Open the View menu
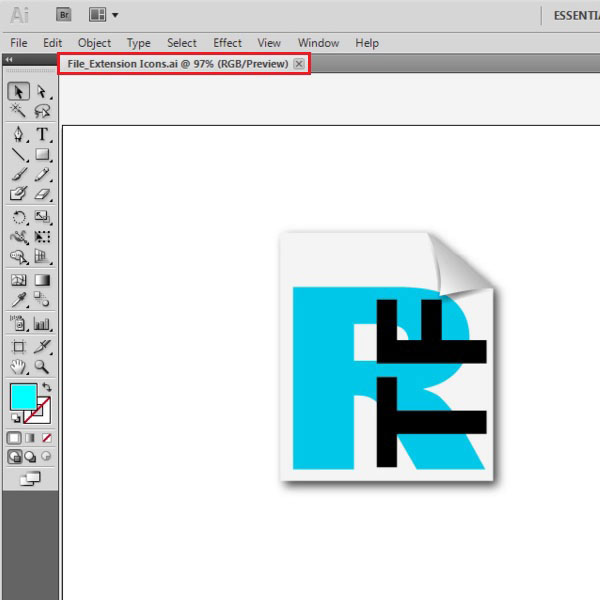Screen dimensions: 600x600 coord(269,43)
